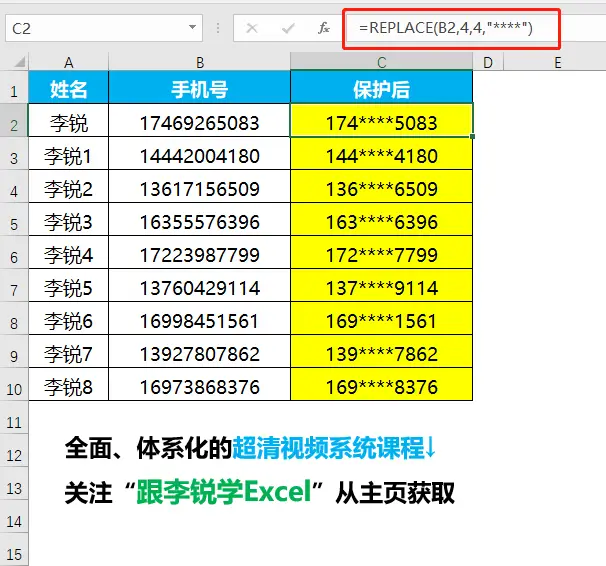Select cell containing 李锐6
This screenshot has width=606, height=566.
click(x=68, y=318)
